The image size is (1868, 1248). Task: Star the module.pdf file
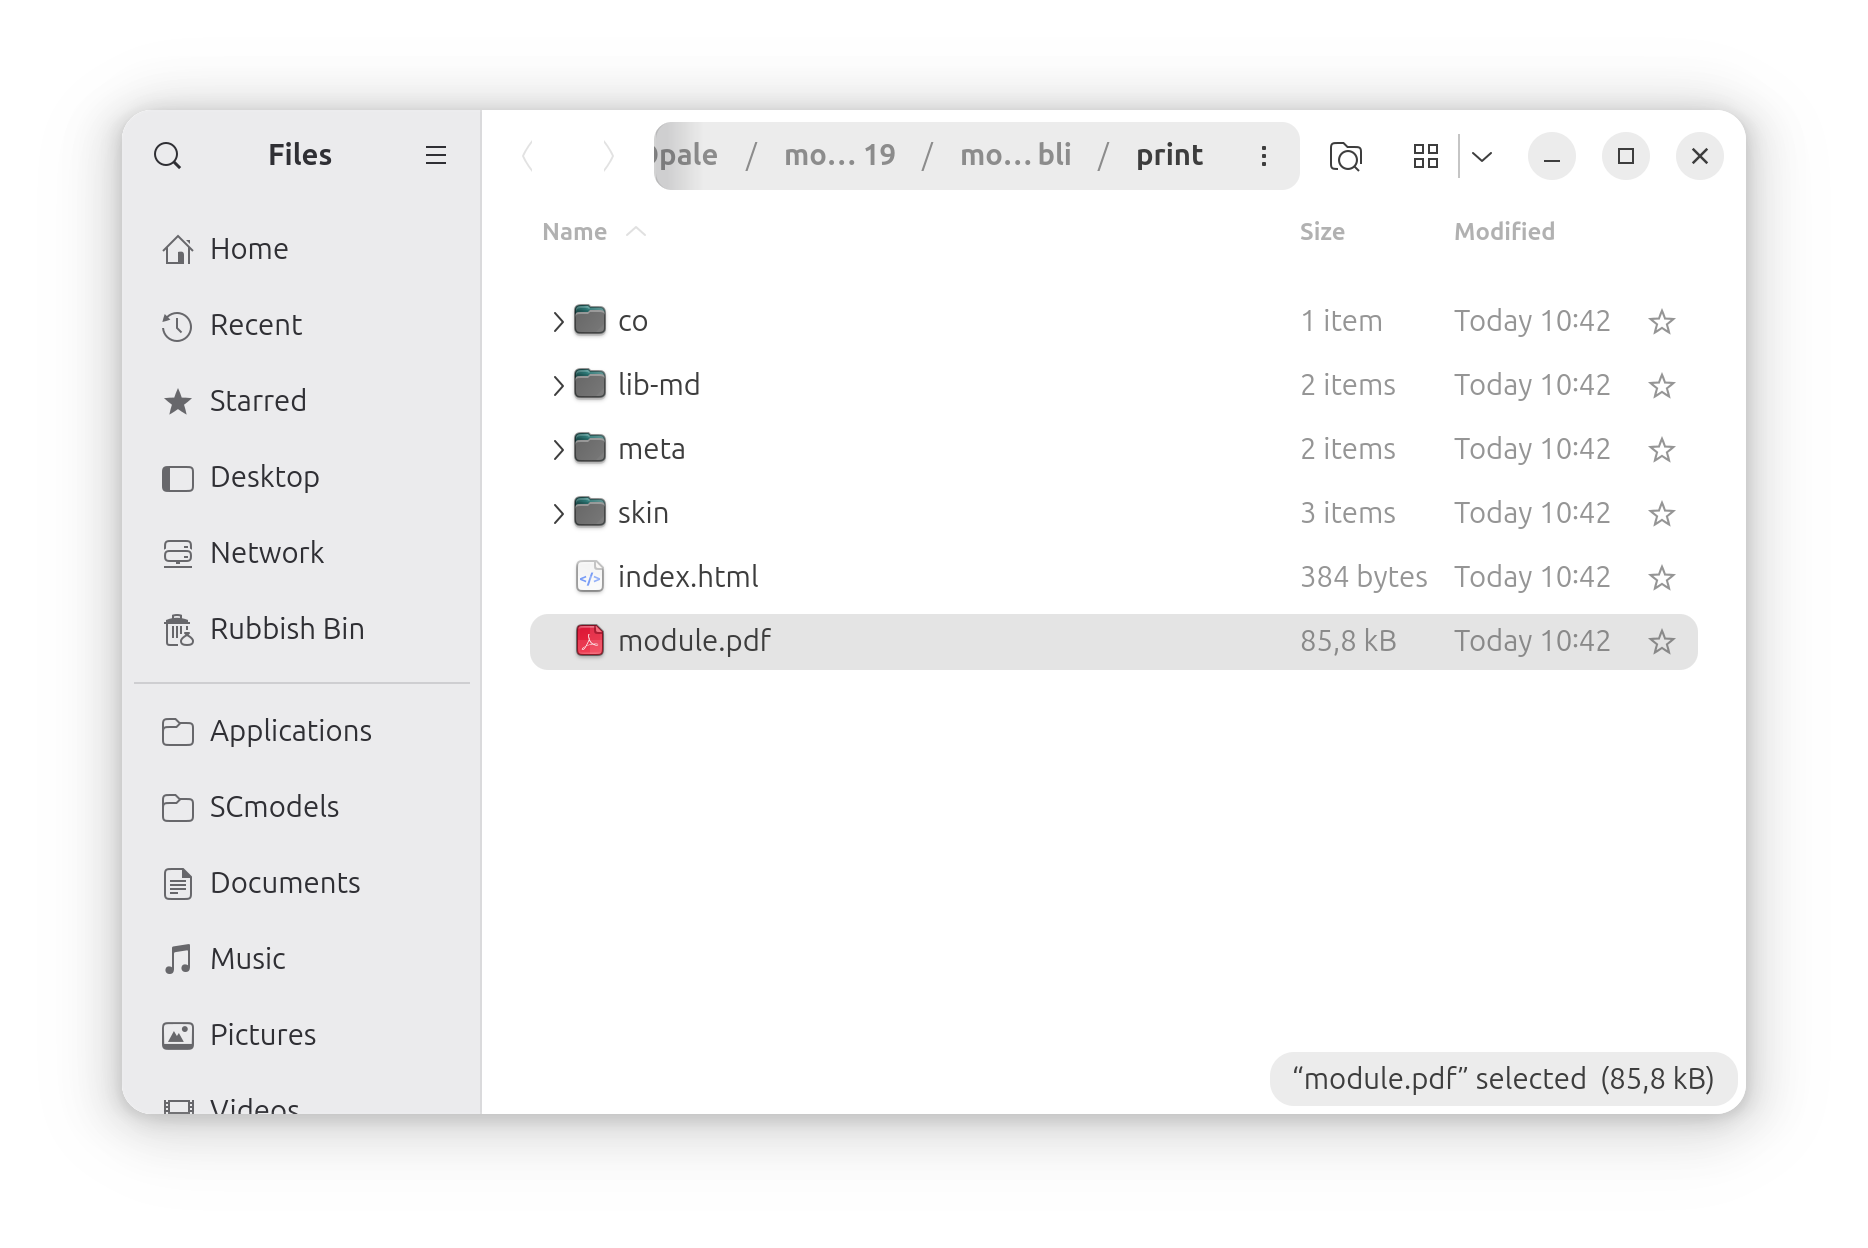[x=1661, y=642]
